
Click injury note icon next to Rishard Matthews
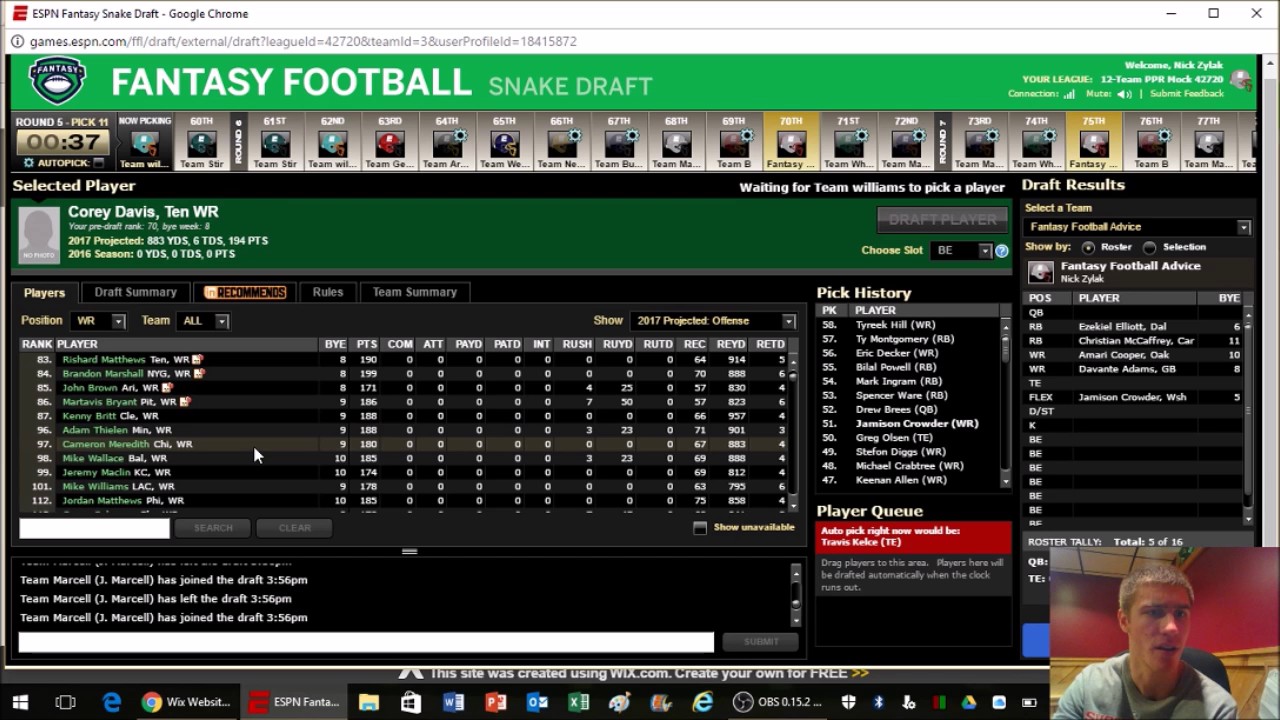point(198,359)
